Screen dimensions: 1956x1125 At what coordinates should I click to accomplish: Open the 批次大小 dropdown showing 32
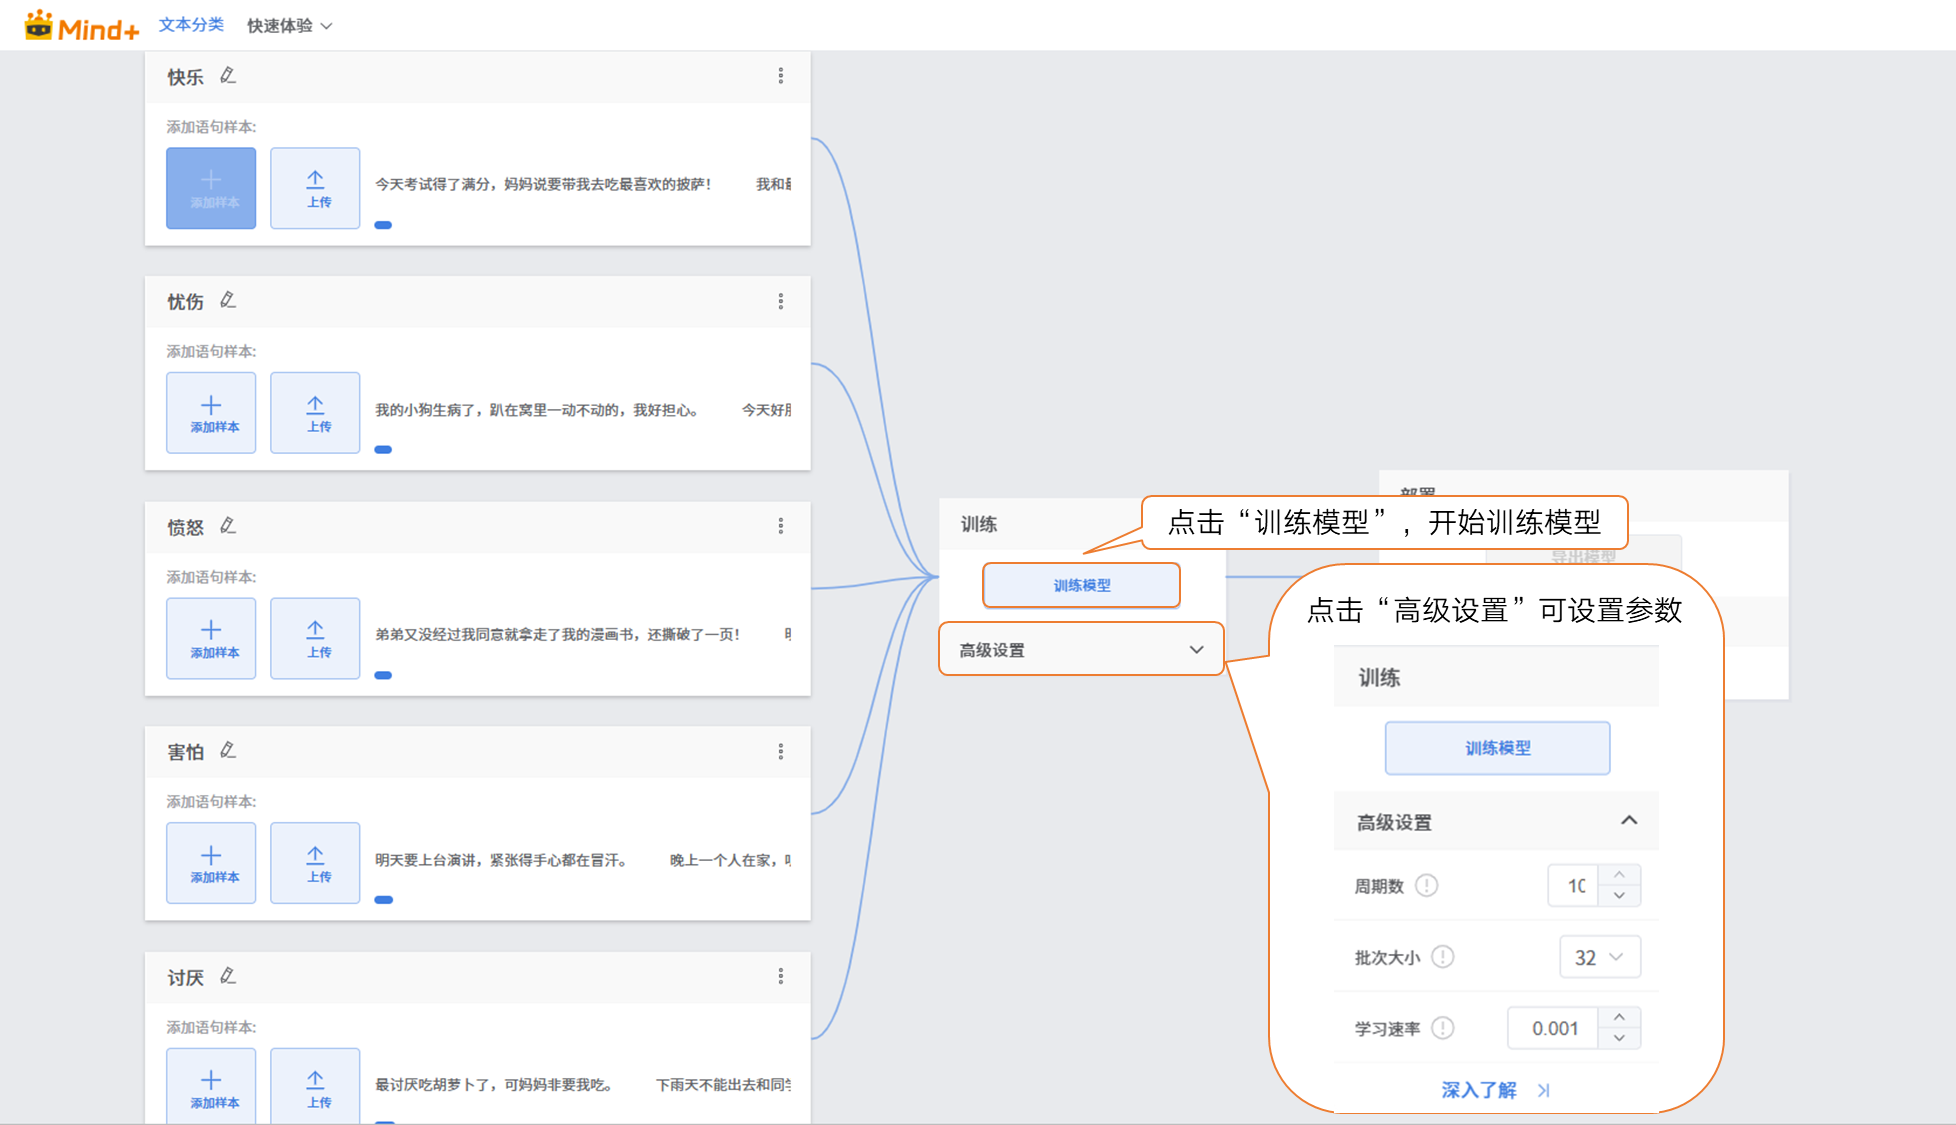click(1598, 957)
